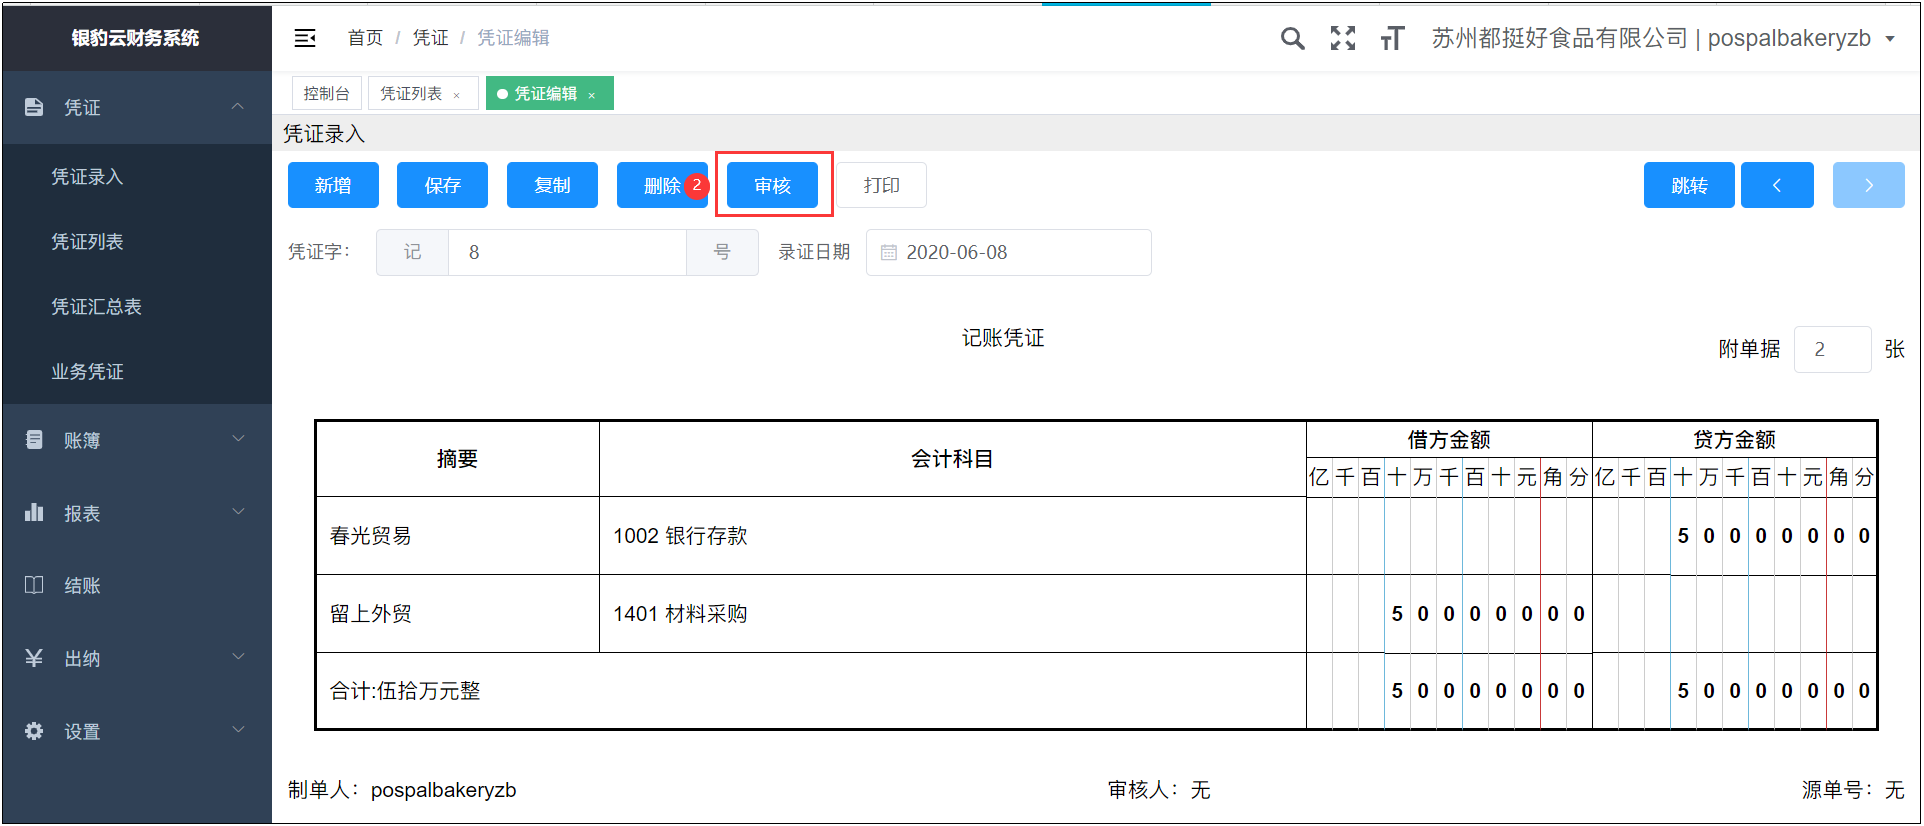Screen dimensions: 1924x826
Task: Go to previous voucher arrow button
Action: [x=1776, y=185]
